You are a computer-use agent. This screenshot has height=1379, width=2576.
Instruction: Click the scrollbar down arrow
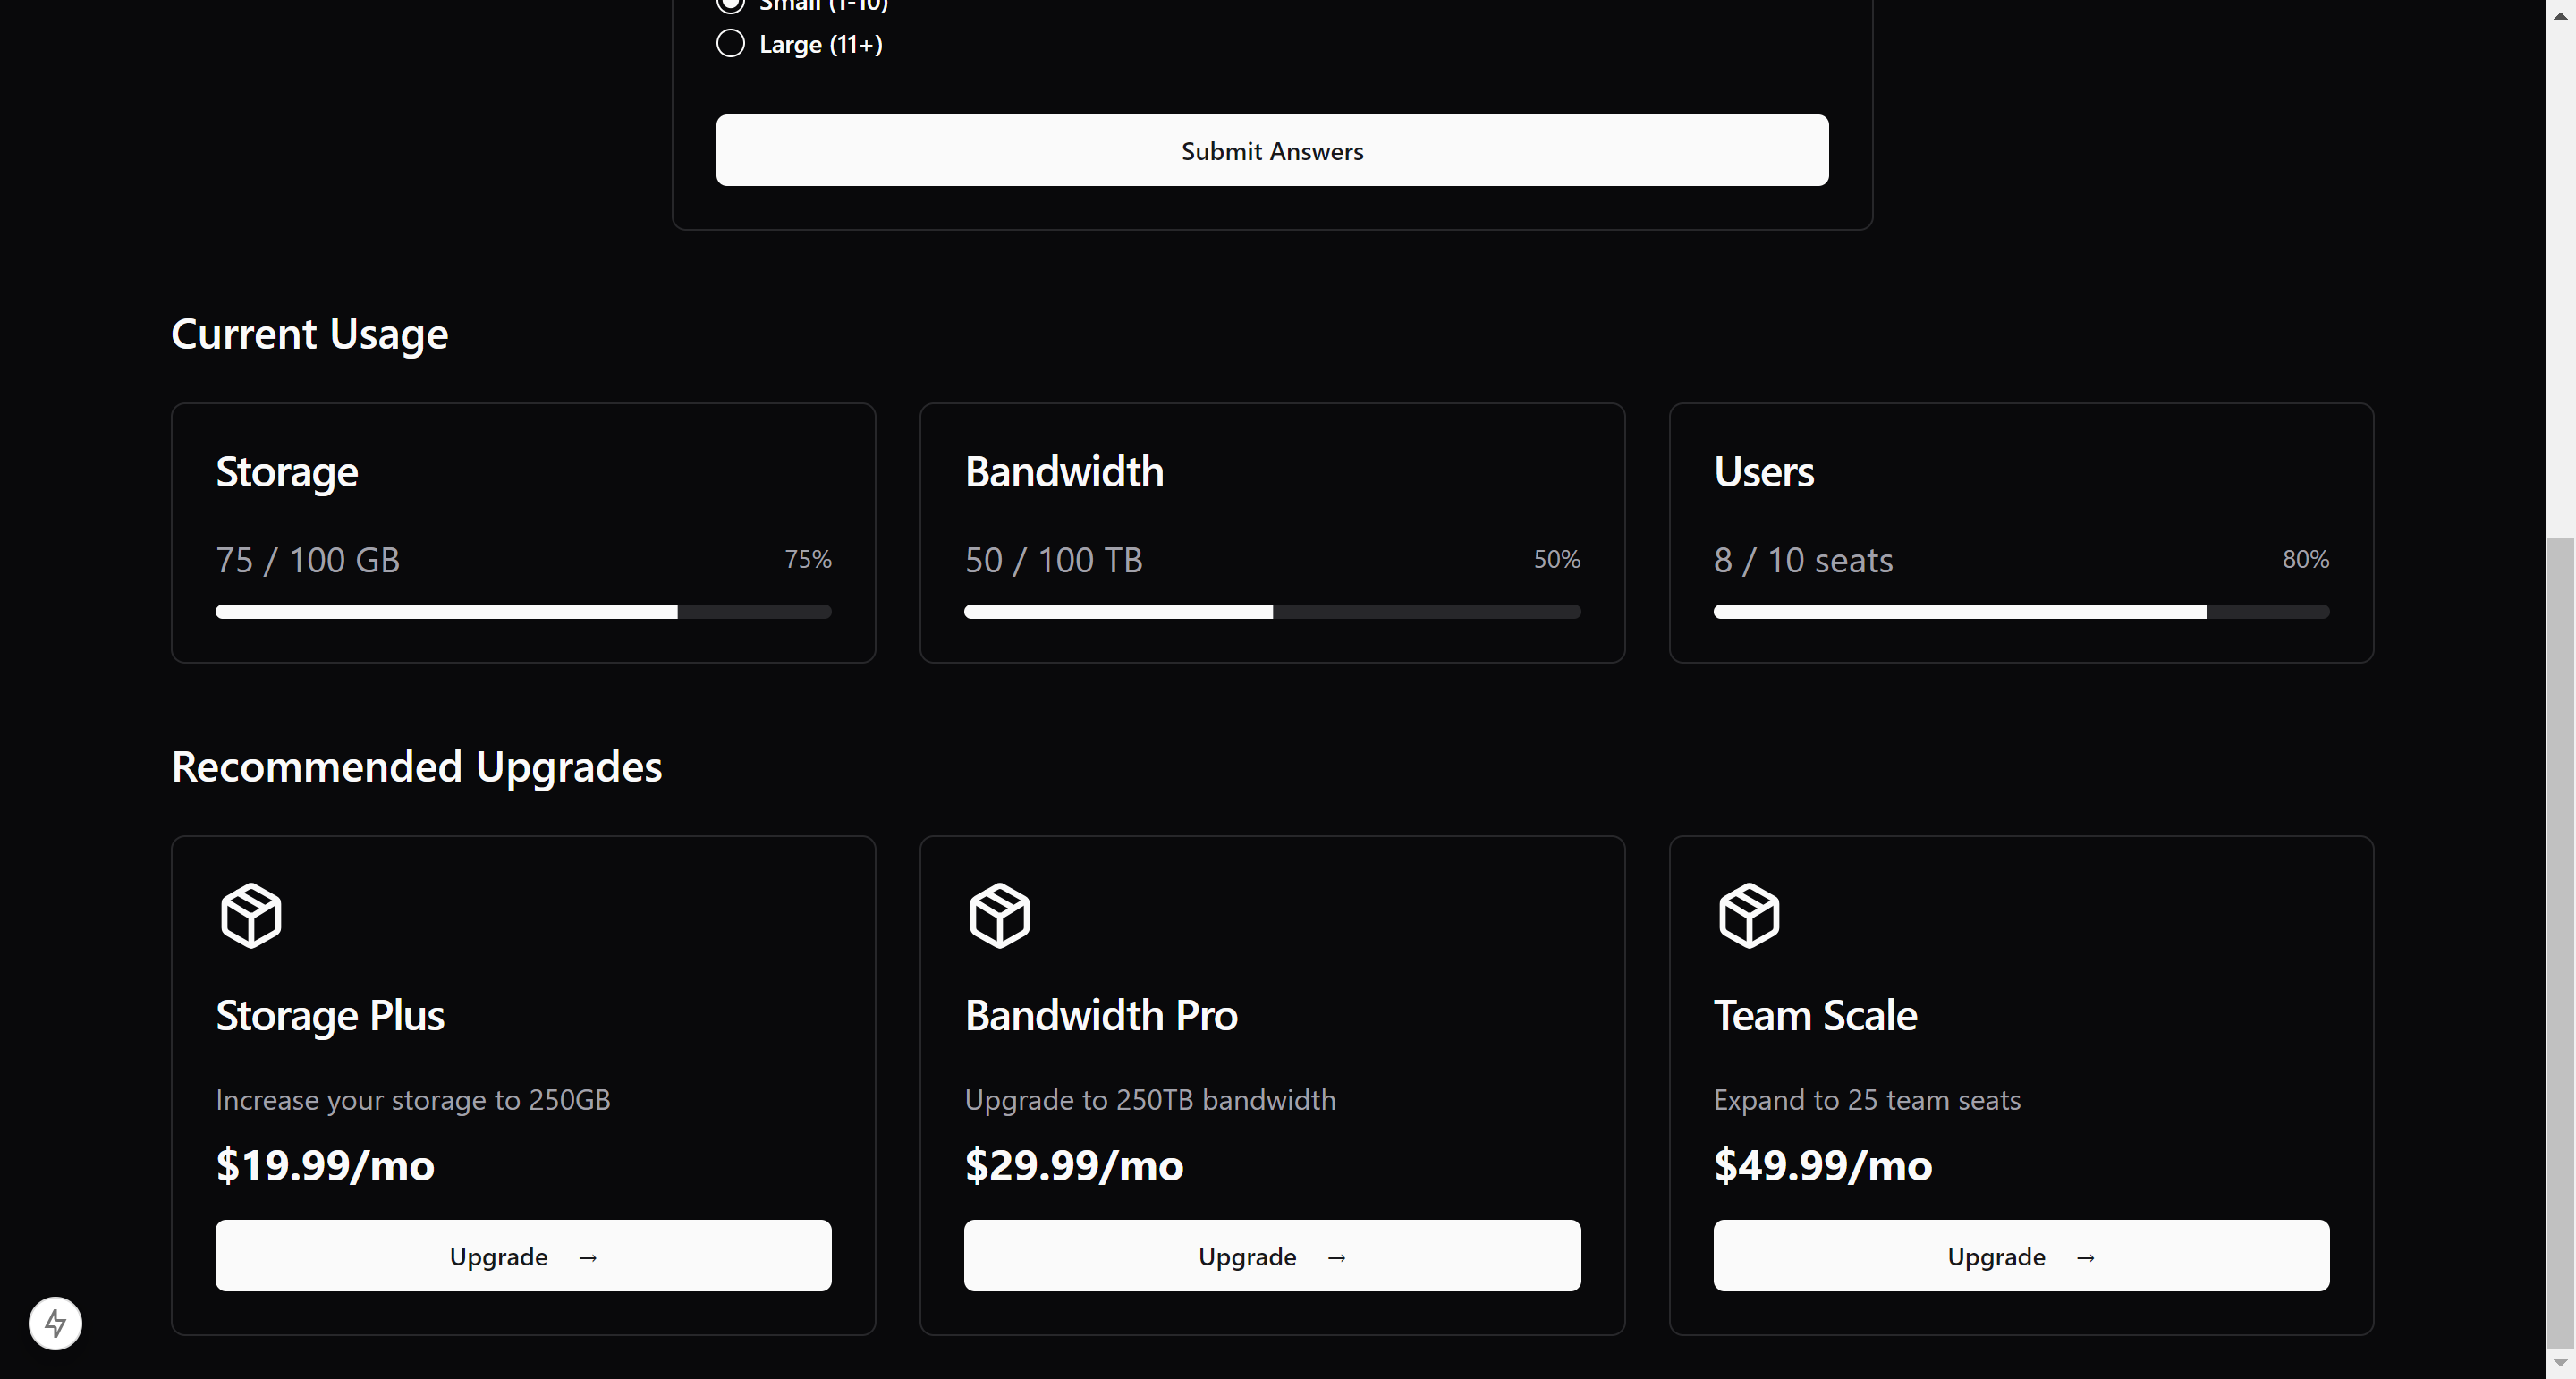tap(2560, 1364)
